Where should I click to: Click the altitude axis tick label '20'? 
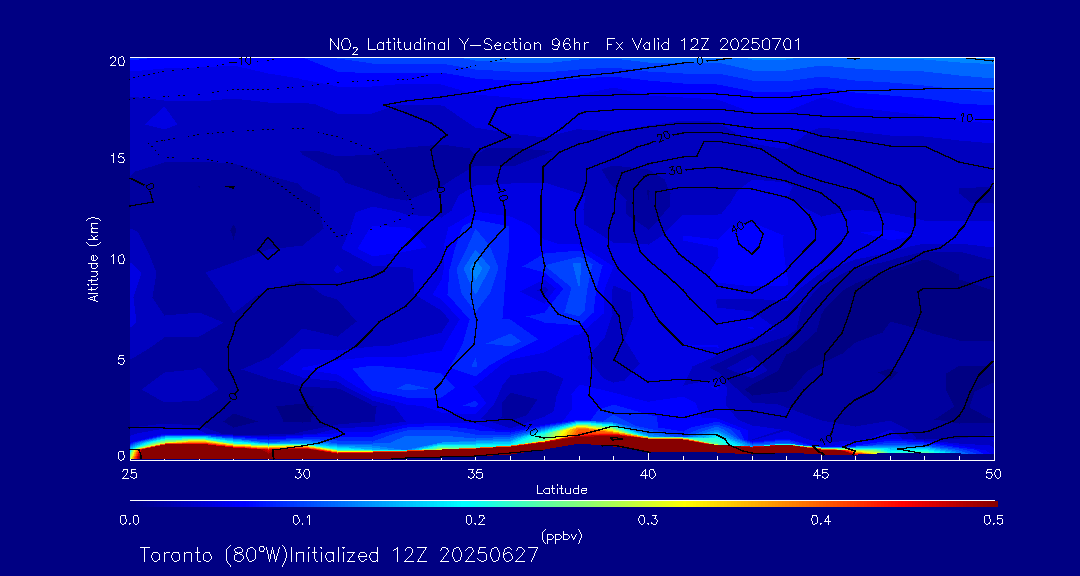(x=117, y=60)
